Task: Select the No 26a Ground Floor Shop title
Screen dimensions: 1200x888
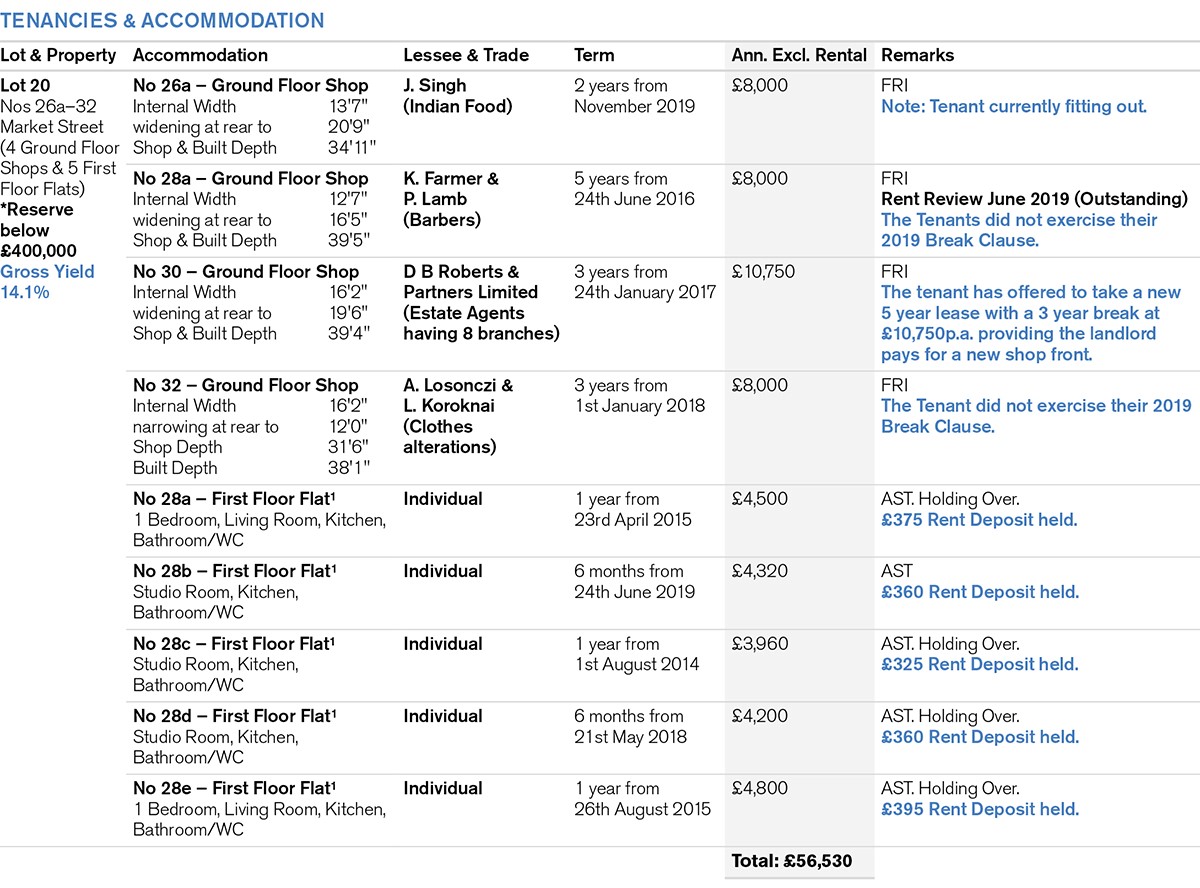Action: [250, 85]
